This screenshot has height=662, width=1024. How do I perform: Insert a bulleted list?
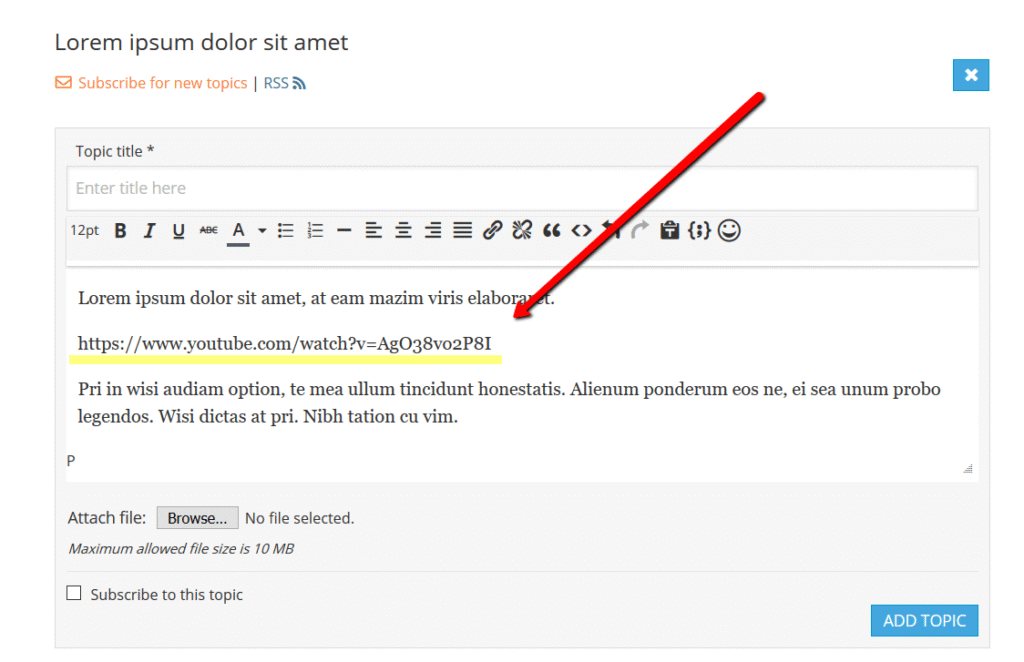(x=285, y=230)
